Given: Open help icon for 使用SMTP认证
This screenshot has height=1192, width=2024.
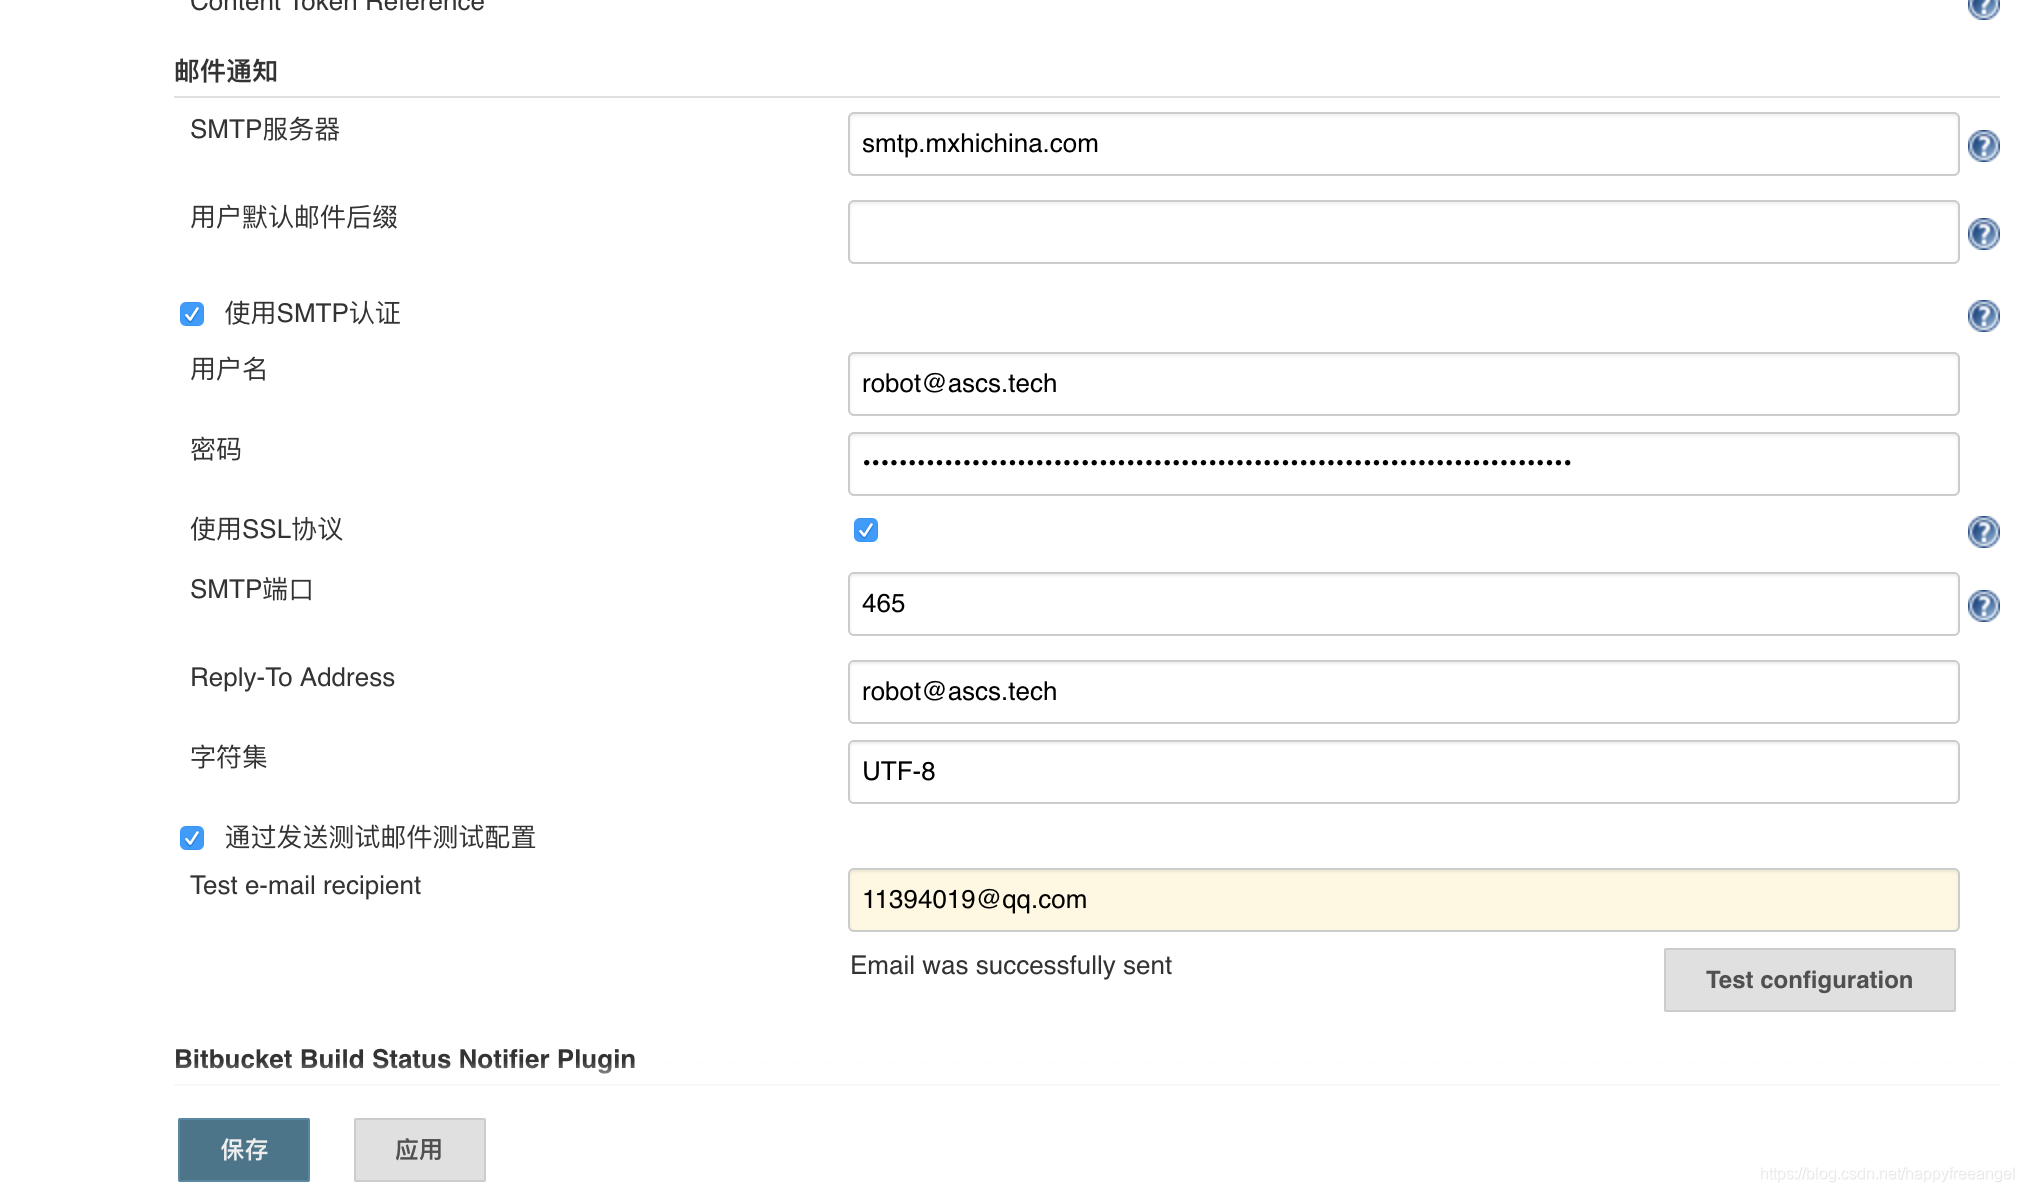Looking at the screenshot, I should click(x=1983, y=316).
